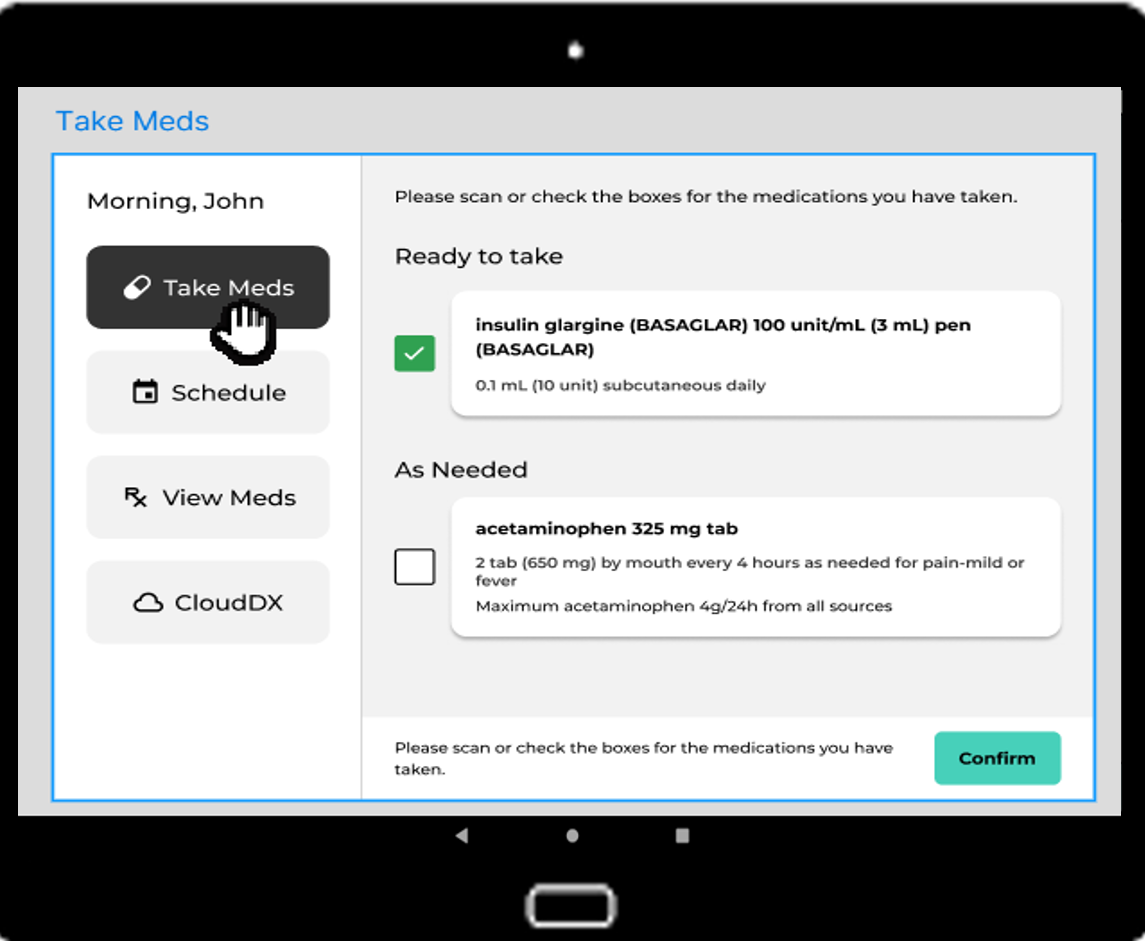Click the "Morning, John" greeting
Viewport: 1145px width, 941px height.
click(x=175, y=201)
